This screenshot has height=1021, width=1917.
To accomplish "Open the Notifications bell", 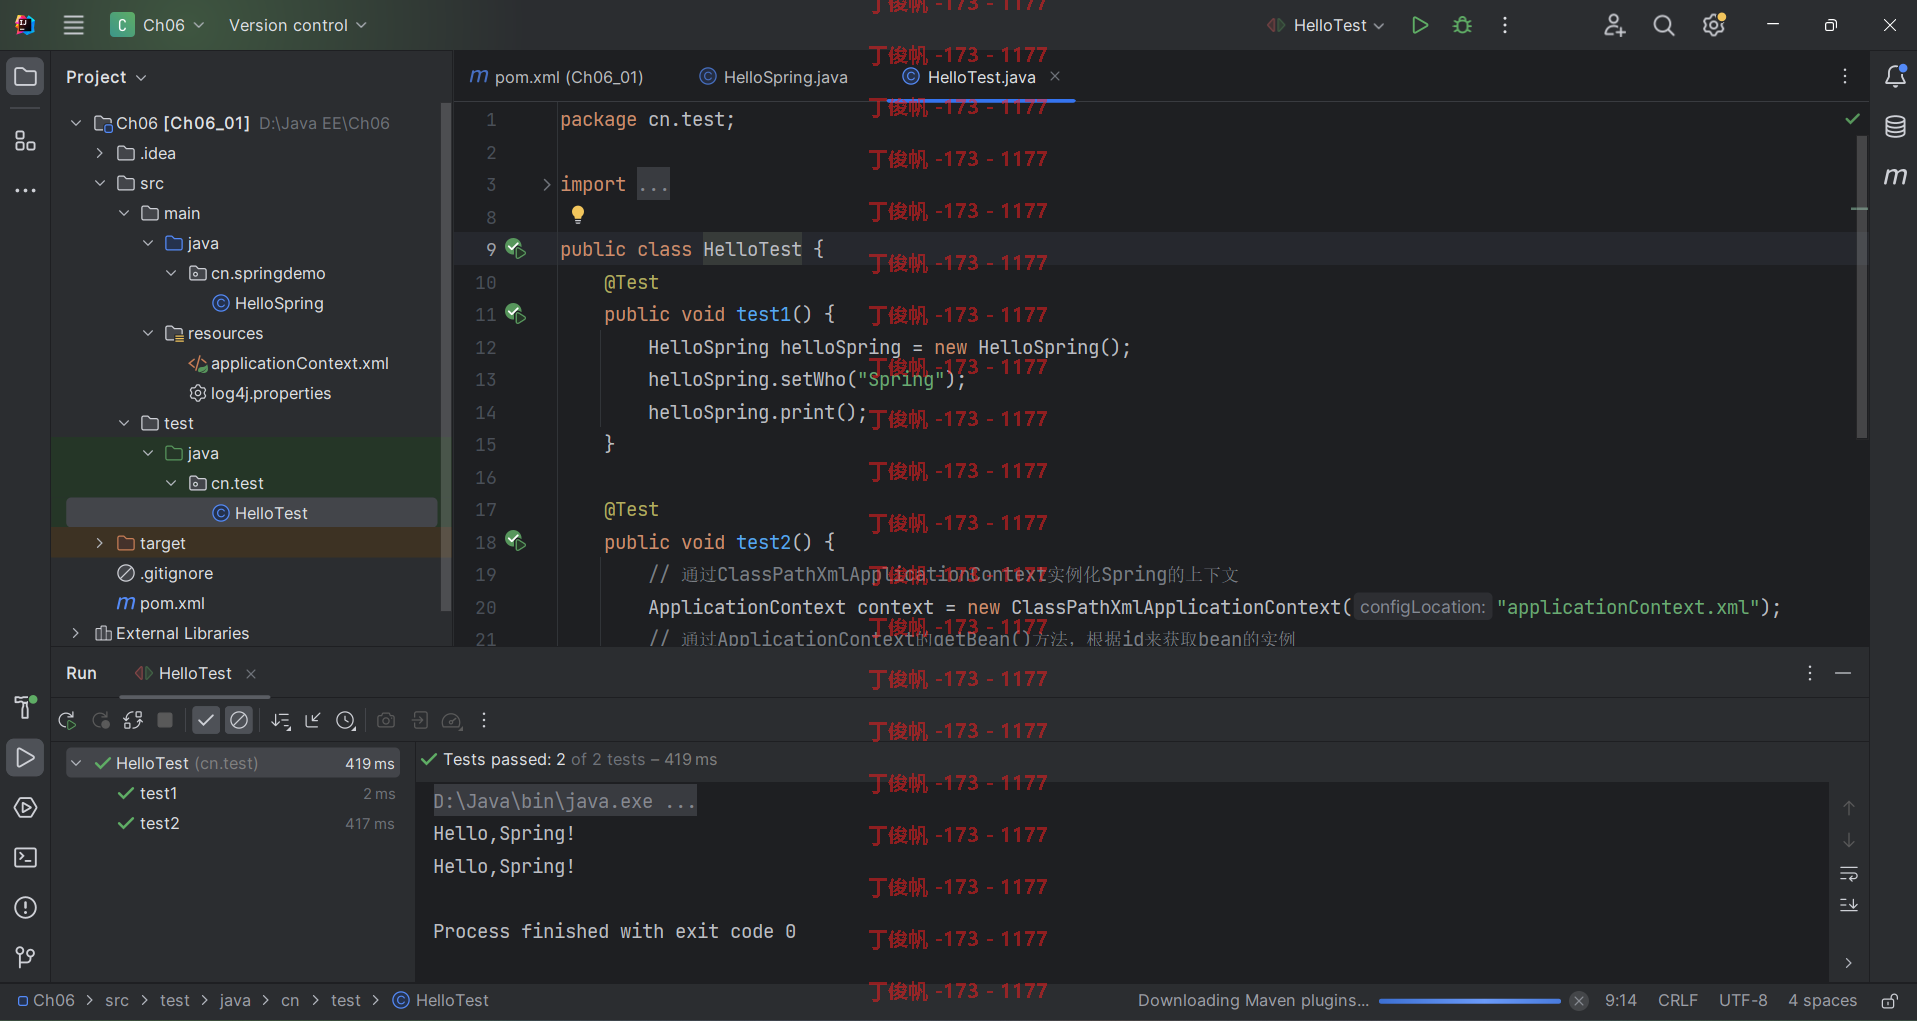I will pos(1895,77).
